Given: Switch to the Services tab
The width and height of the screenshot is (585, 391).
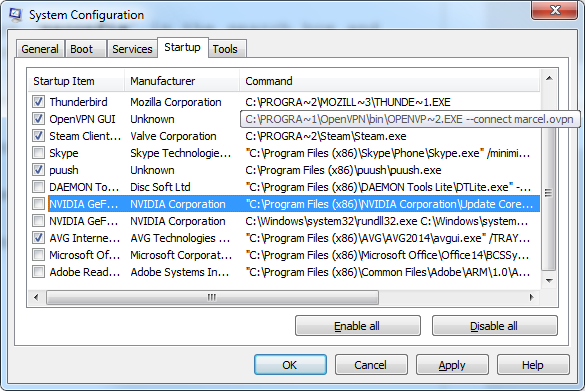Looking at the screenshot, I should click(132, 49).
